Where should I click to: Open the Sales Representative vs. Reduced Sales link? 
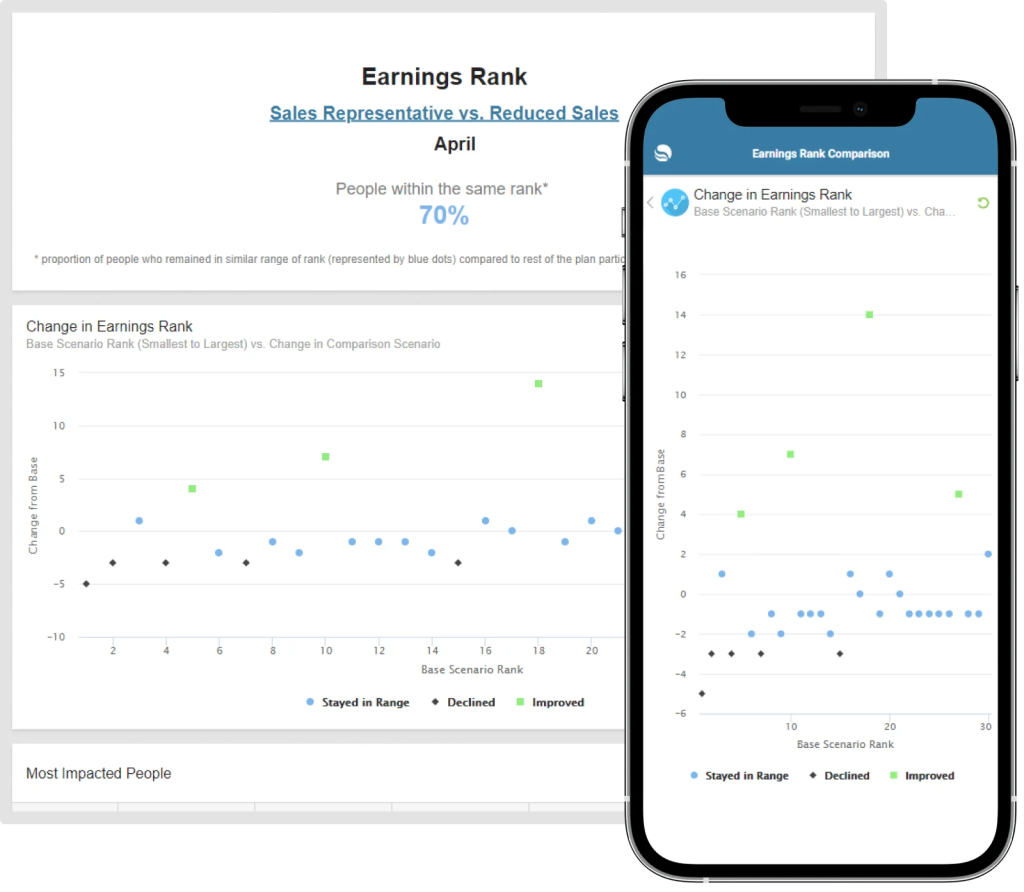tap(444, 113)
